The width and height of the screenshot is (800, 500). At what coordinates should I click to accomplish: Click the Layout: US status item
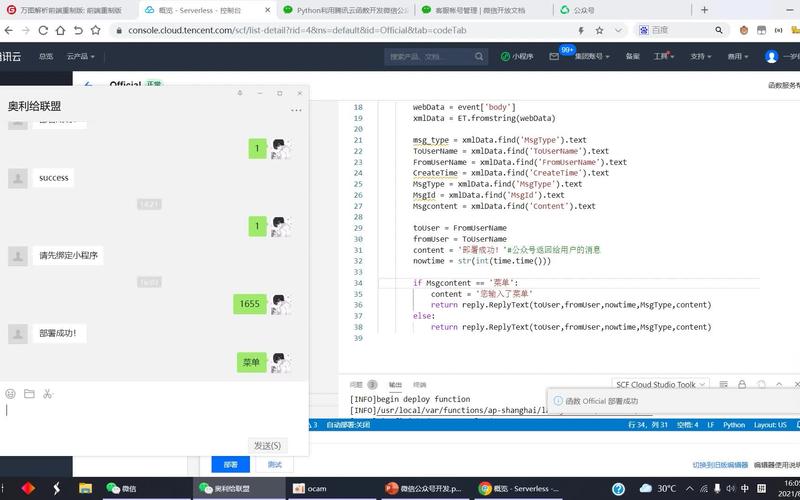click(770, 425)
